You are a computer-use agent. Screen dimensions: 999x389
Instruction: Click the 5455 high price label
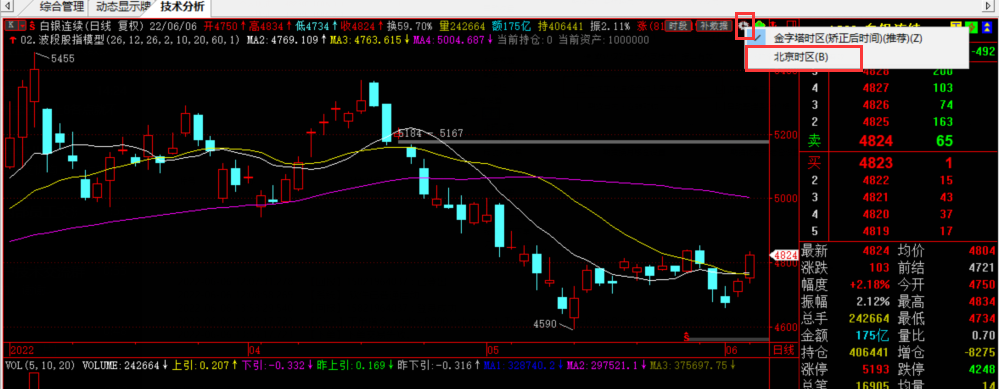(x=62, y=59)
